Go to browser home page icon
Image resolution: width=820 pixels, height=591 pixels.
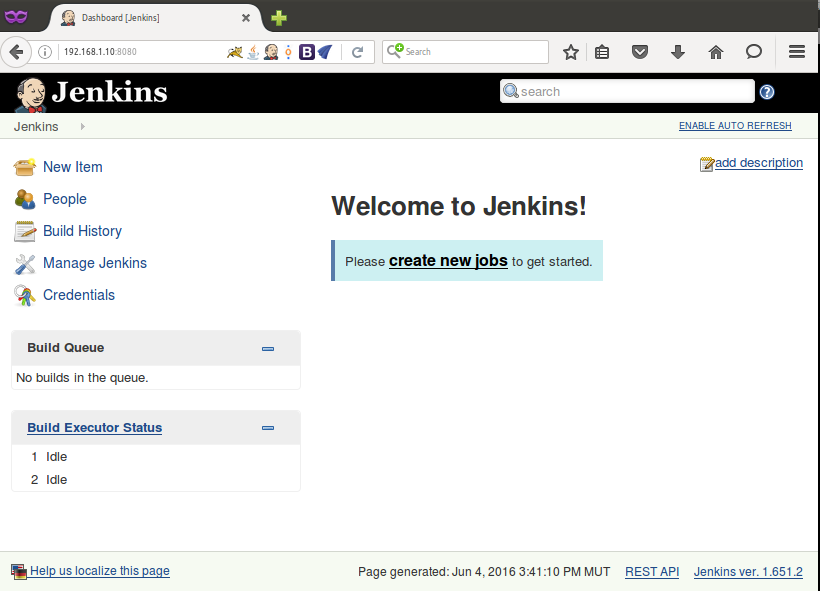pyautogui.click(x=716, y=52)
